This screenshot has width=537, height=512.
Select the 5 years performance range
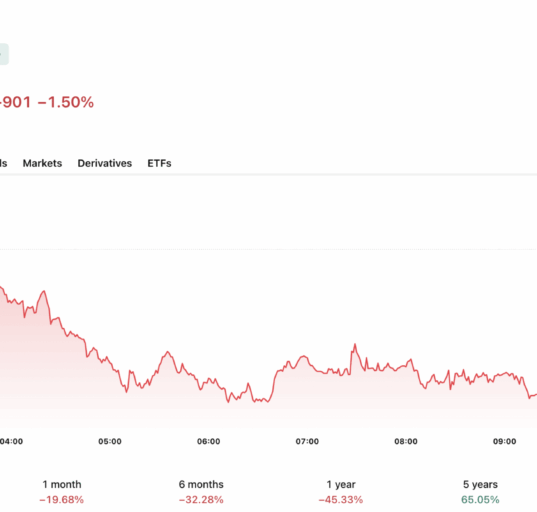pyautogui.click(x=480, y=484)
